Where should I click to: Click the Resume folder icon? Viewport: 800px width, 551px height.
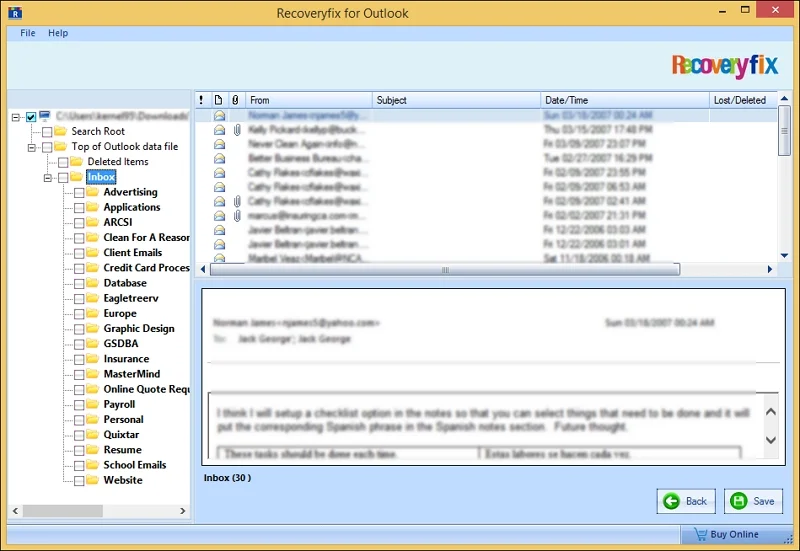92,449
